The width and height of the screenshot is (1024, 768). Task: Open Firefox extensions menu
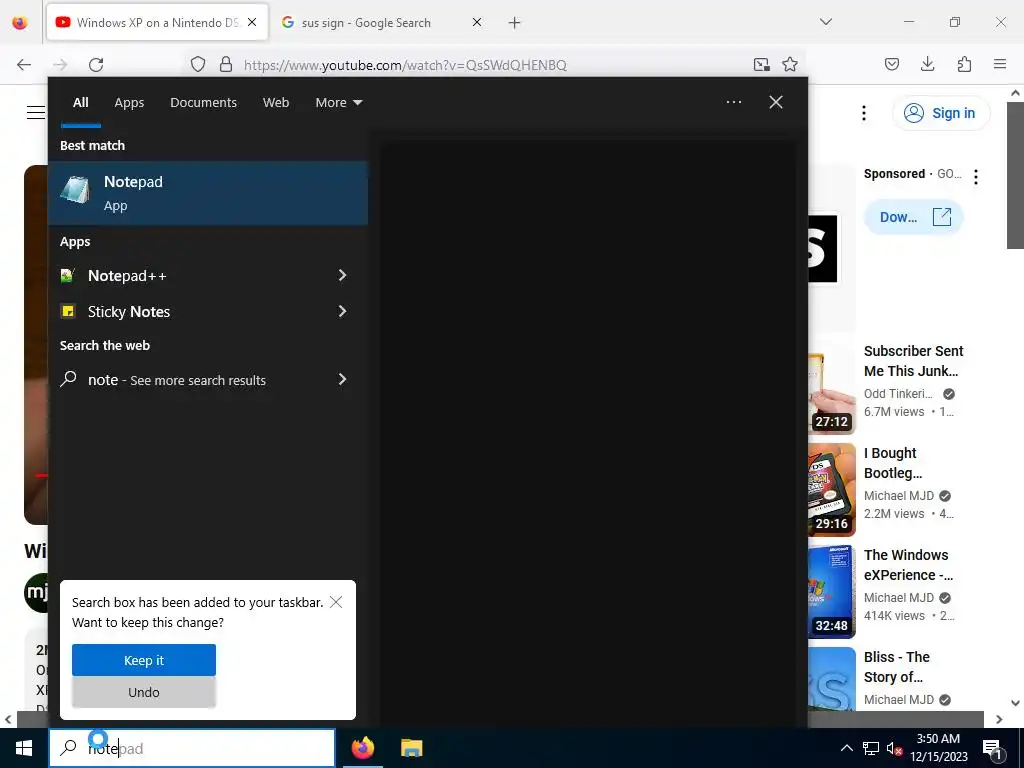(964, 64)
